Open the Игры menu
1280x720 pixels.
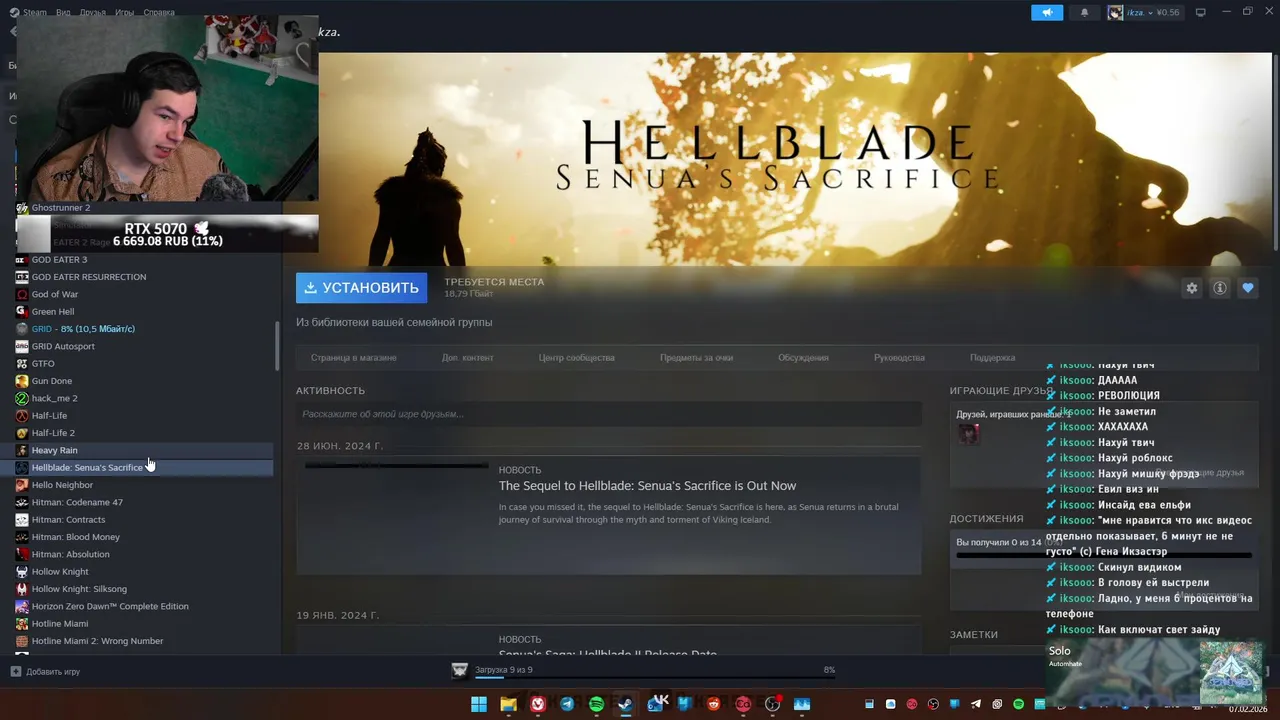pos(124,13)
